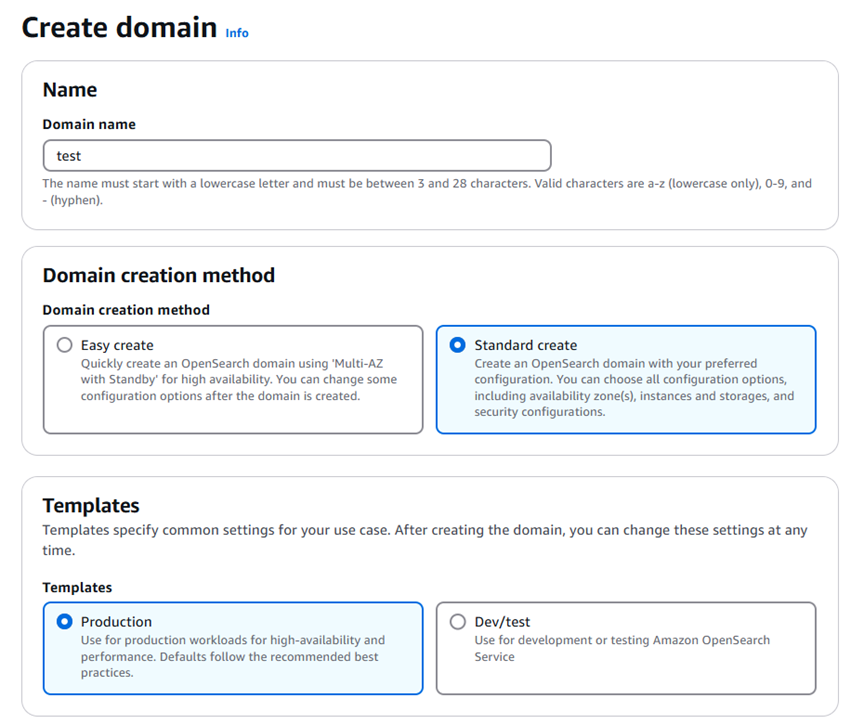851x724 pixels.
Task: Click the Dev/test label text
Action: pos(502,621)
